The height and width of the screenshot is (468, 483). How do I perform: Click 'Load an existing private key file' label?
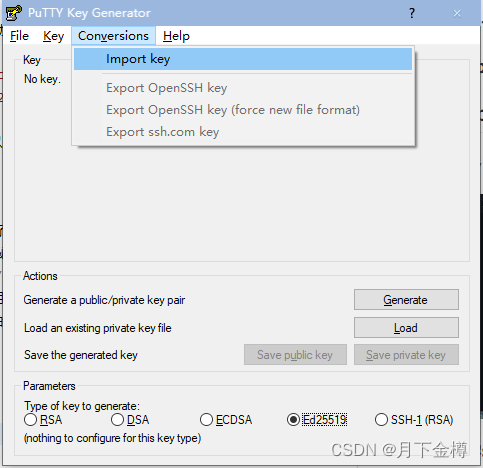click(x=98, y=328)
